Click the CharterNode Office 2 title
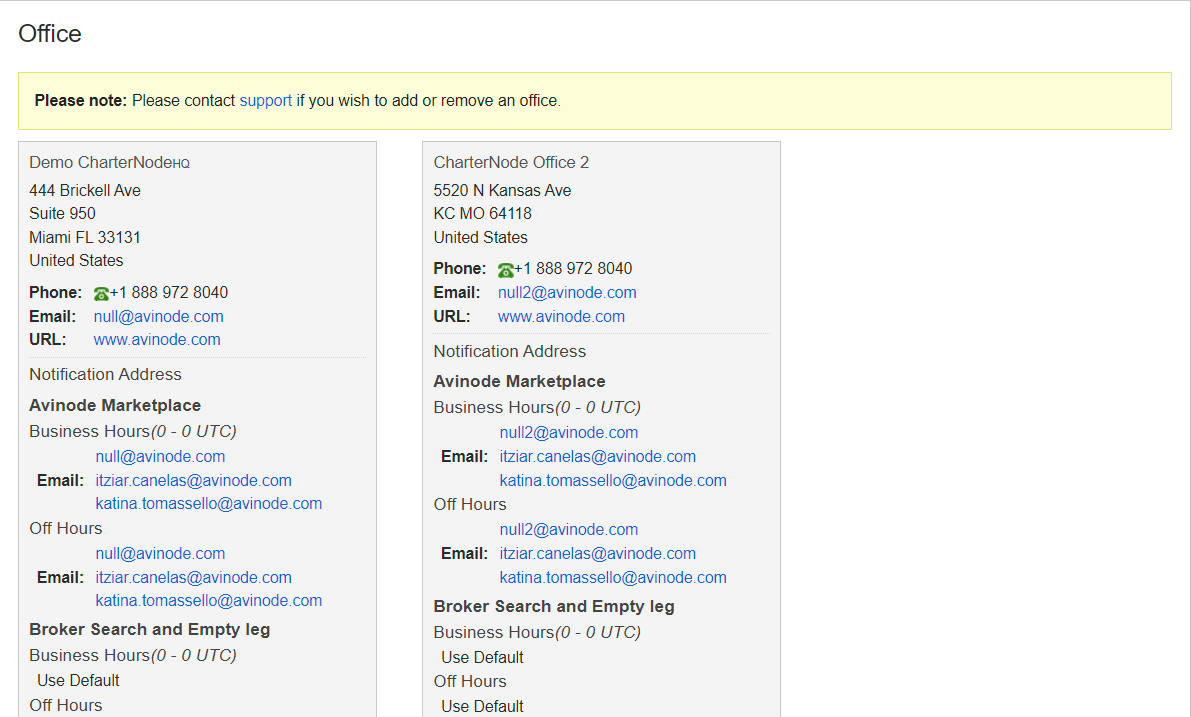Viewport: 1191px width, 717px height. 511,163
